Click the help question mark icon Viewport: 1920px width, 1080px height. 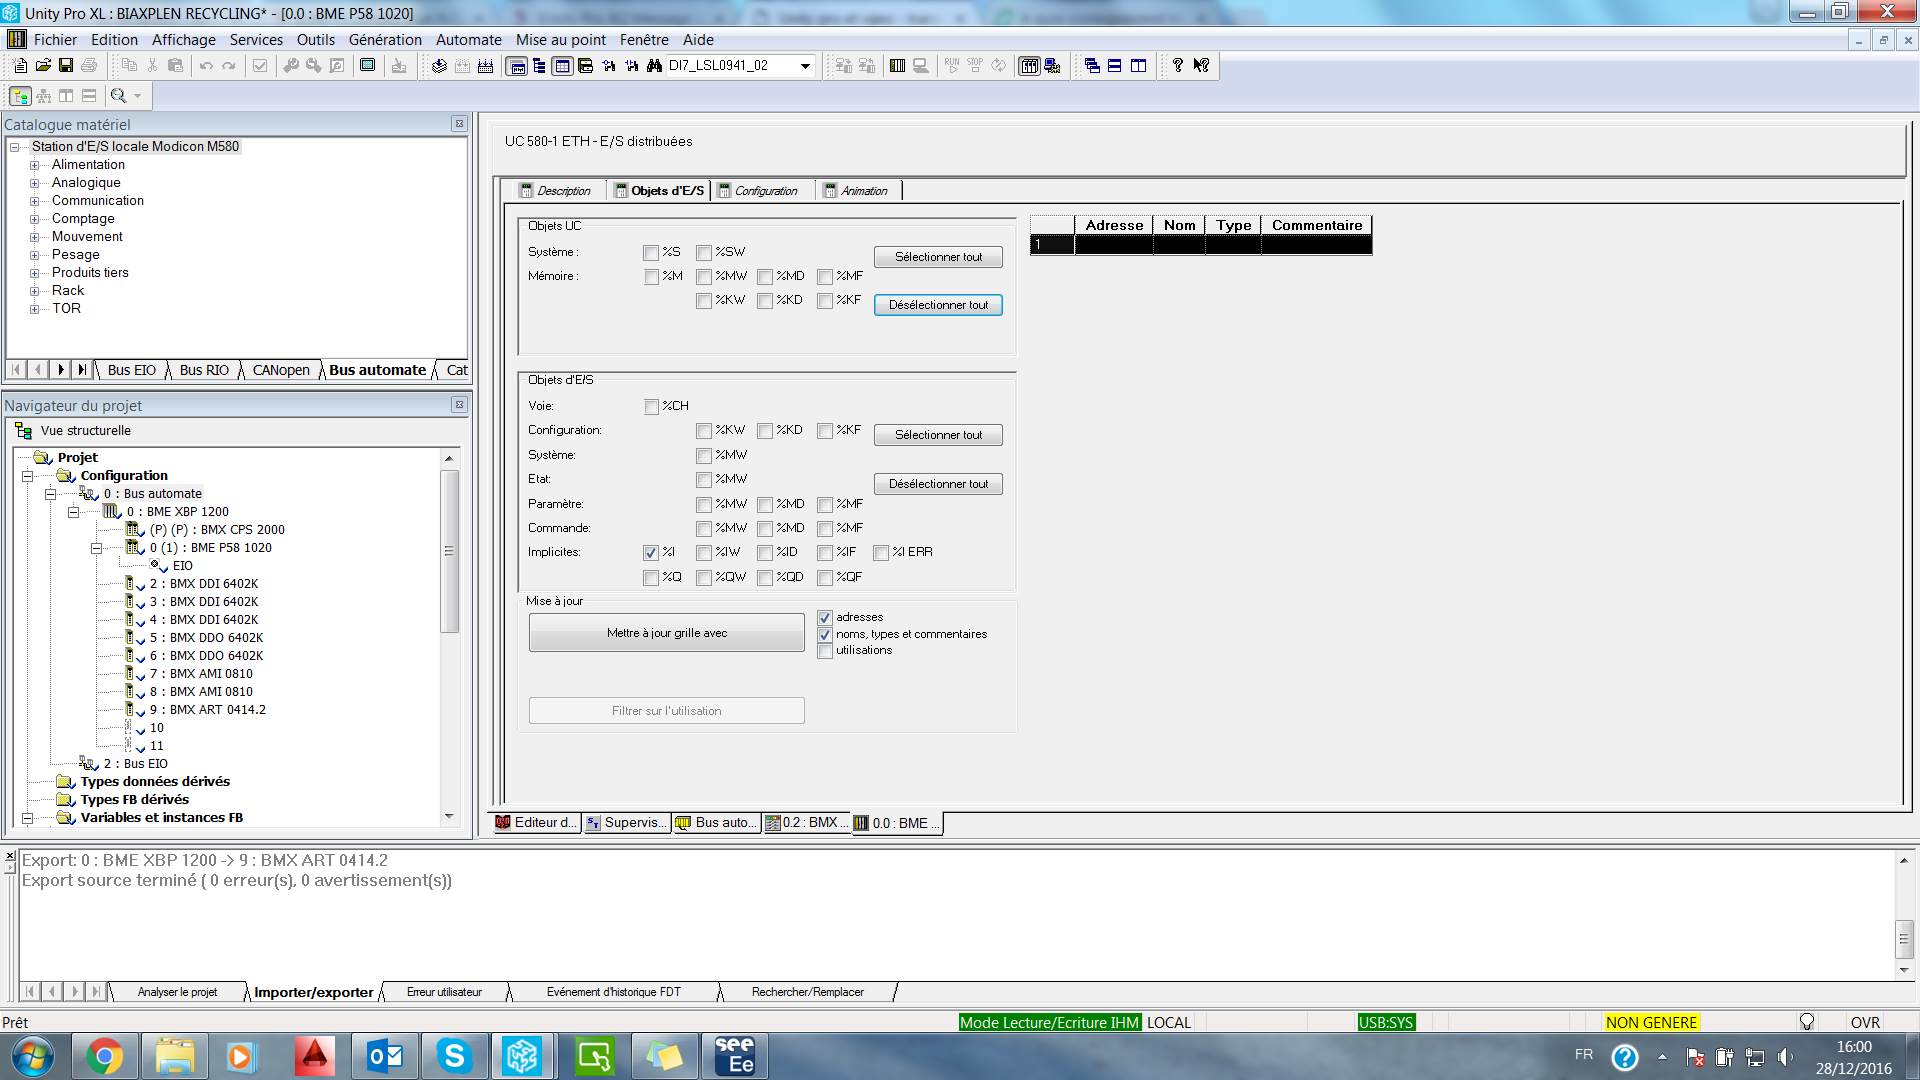pyautogui.click(x=1178, y=66)
